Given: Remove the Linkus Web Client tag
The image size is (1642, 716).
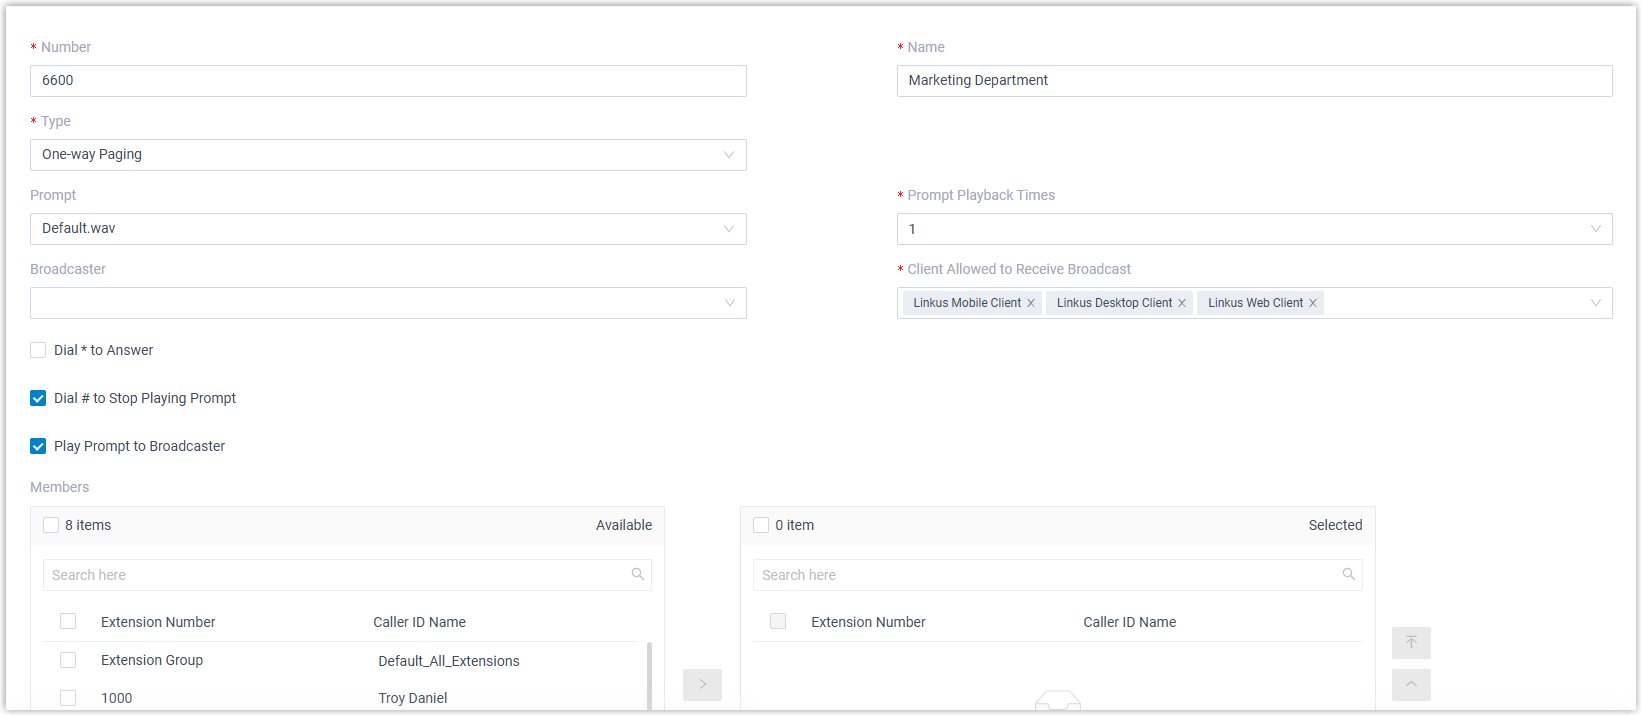Looking at the screenshot, I should [x=1313, y=303].
